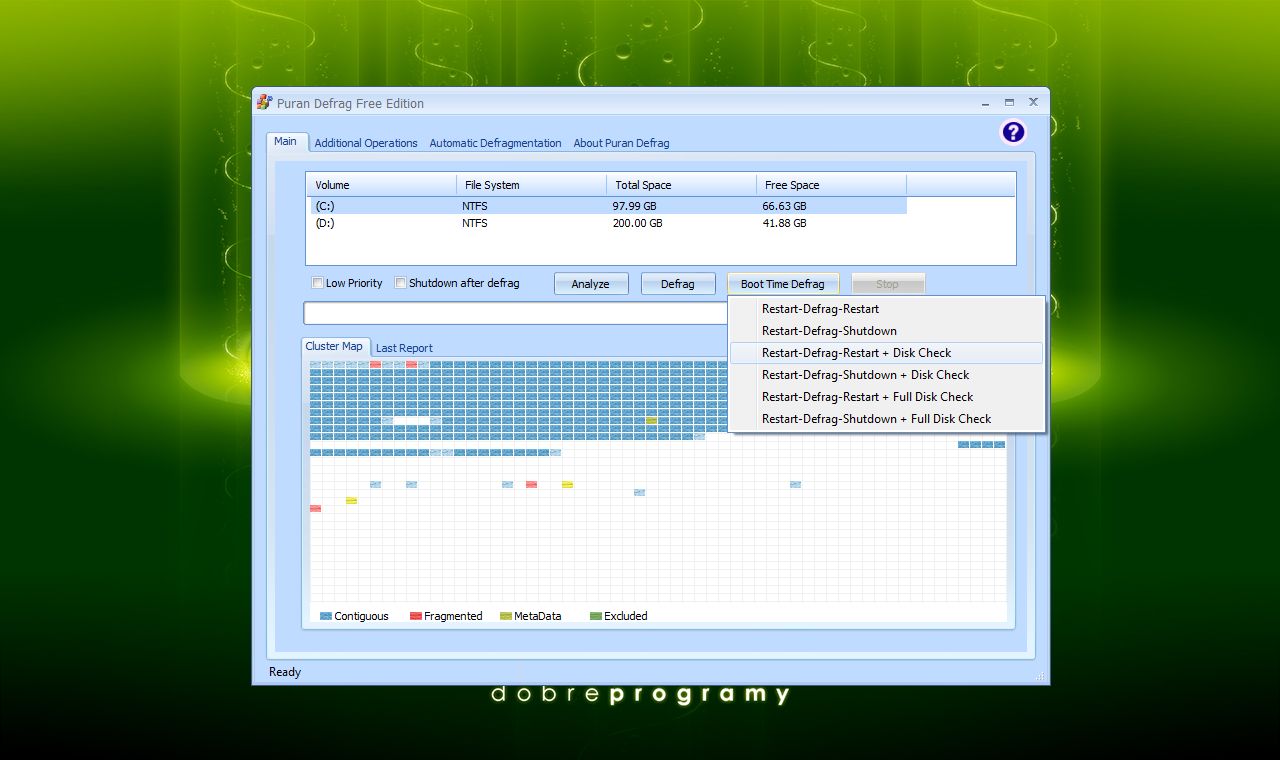Click the Ready status bar text
Viewport: 1280px width, 760px height.
285,672
